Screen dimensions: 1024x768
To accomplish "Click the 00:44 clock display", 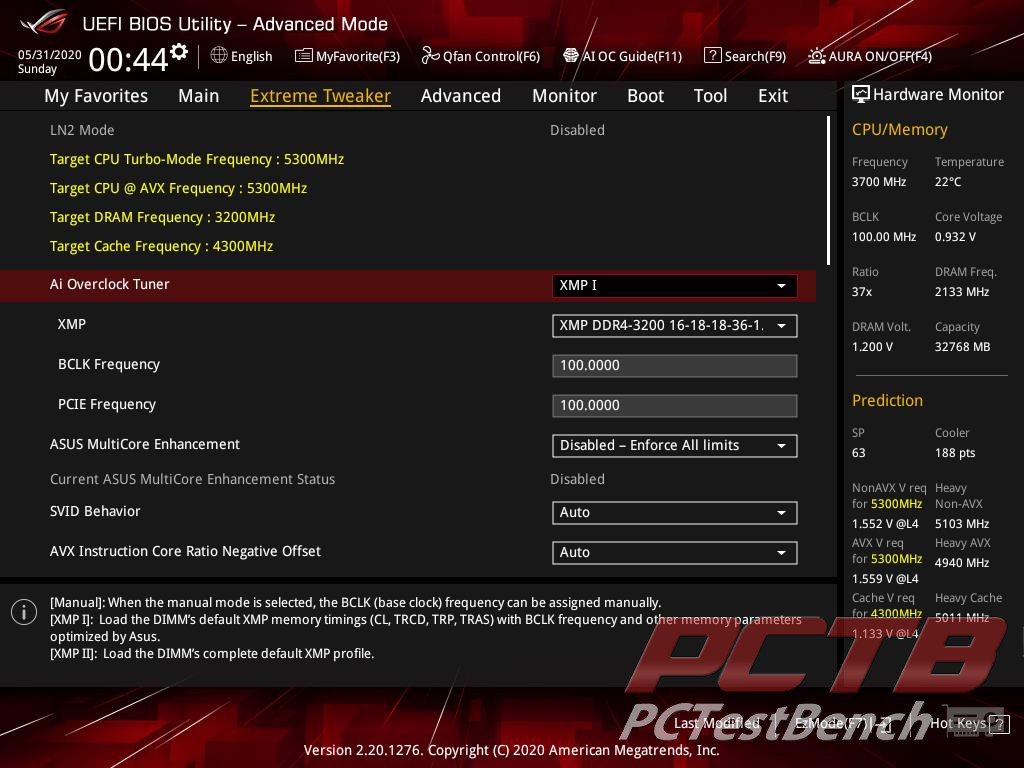I will pos(129,60).
